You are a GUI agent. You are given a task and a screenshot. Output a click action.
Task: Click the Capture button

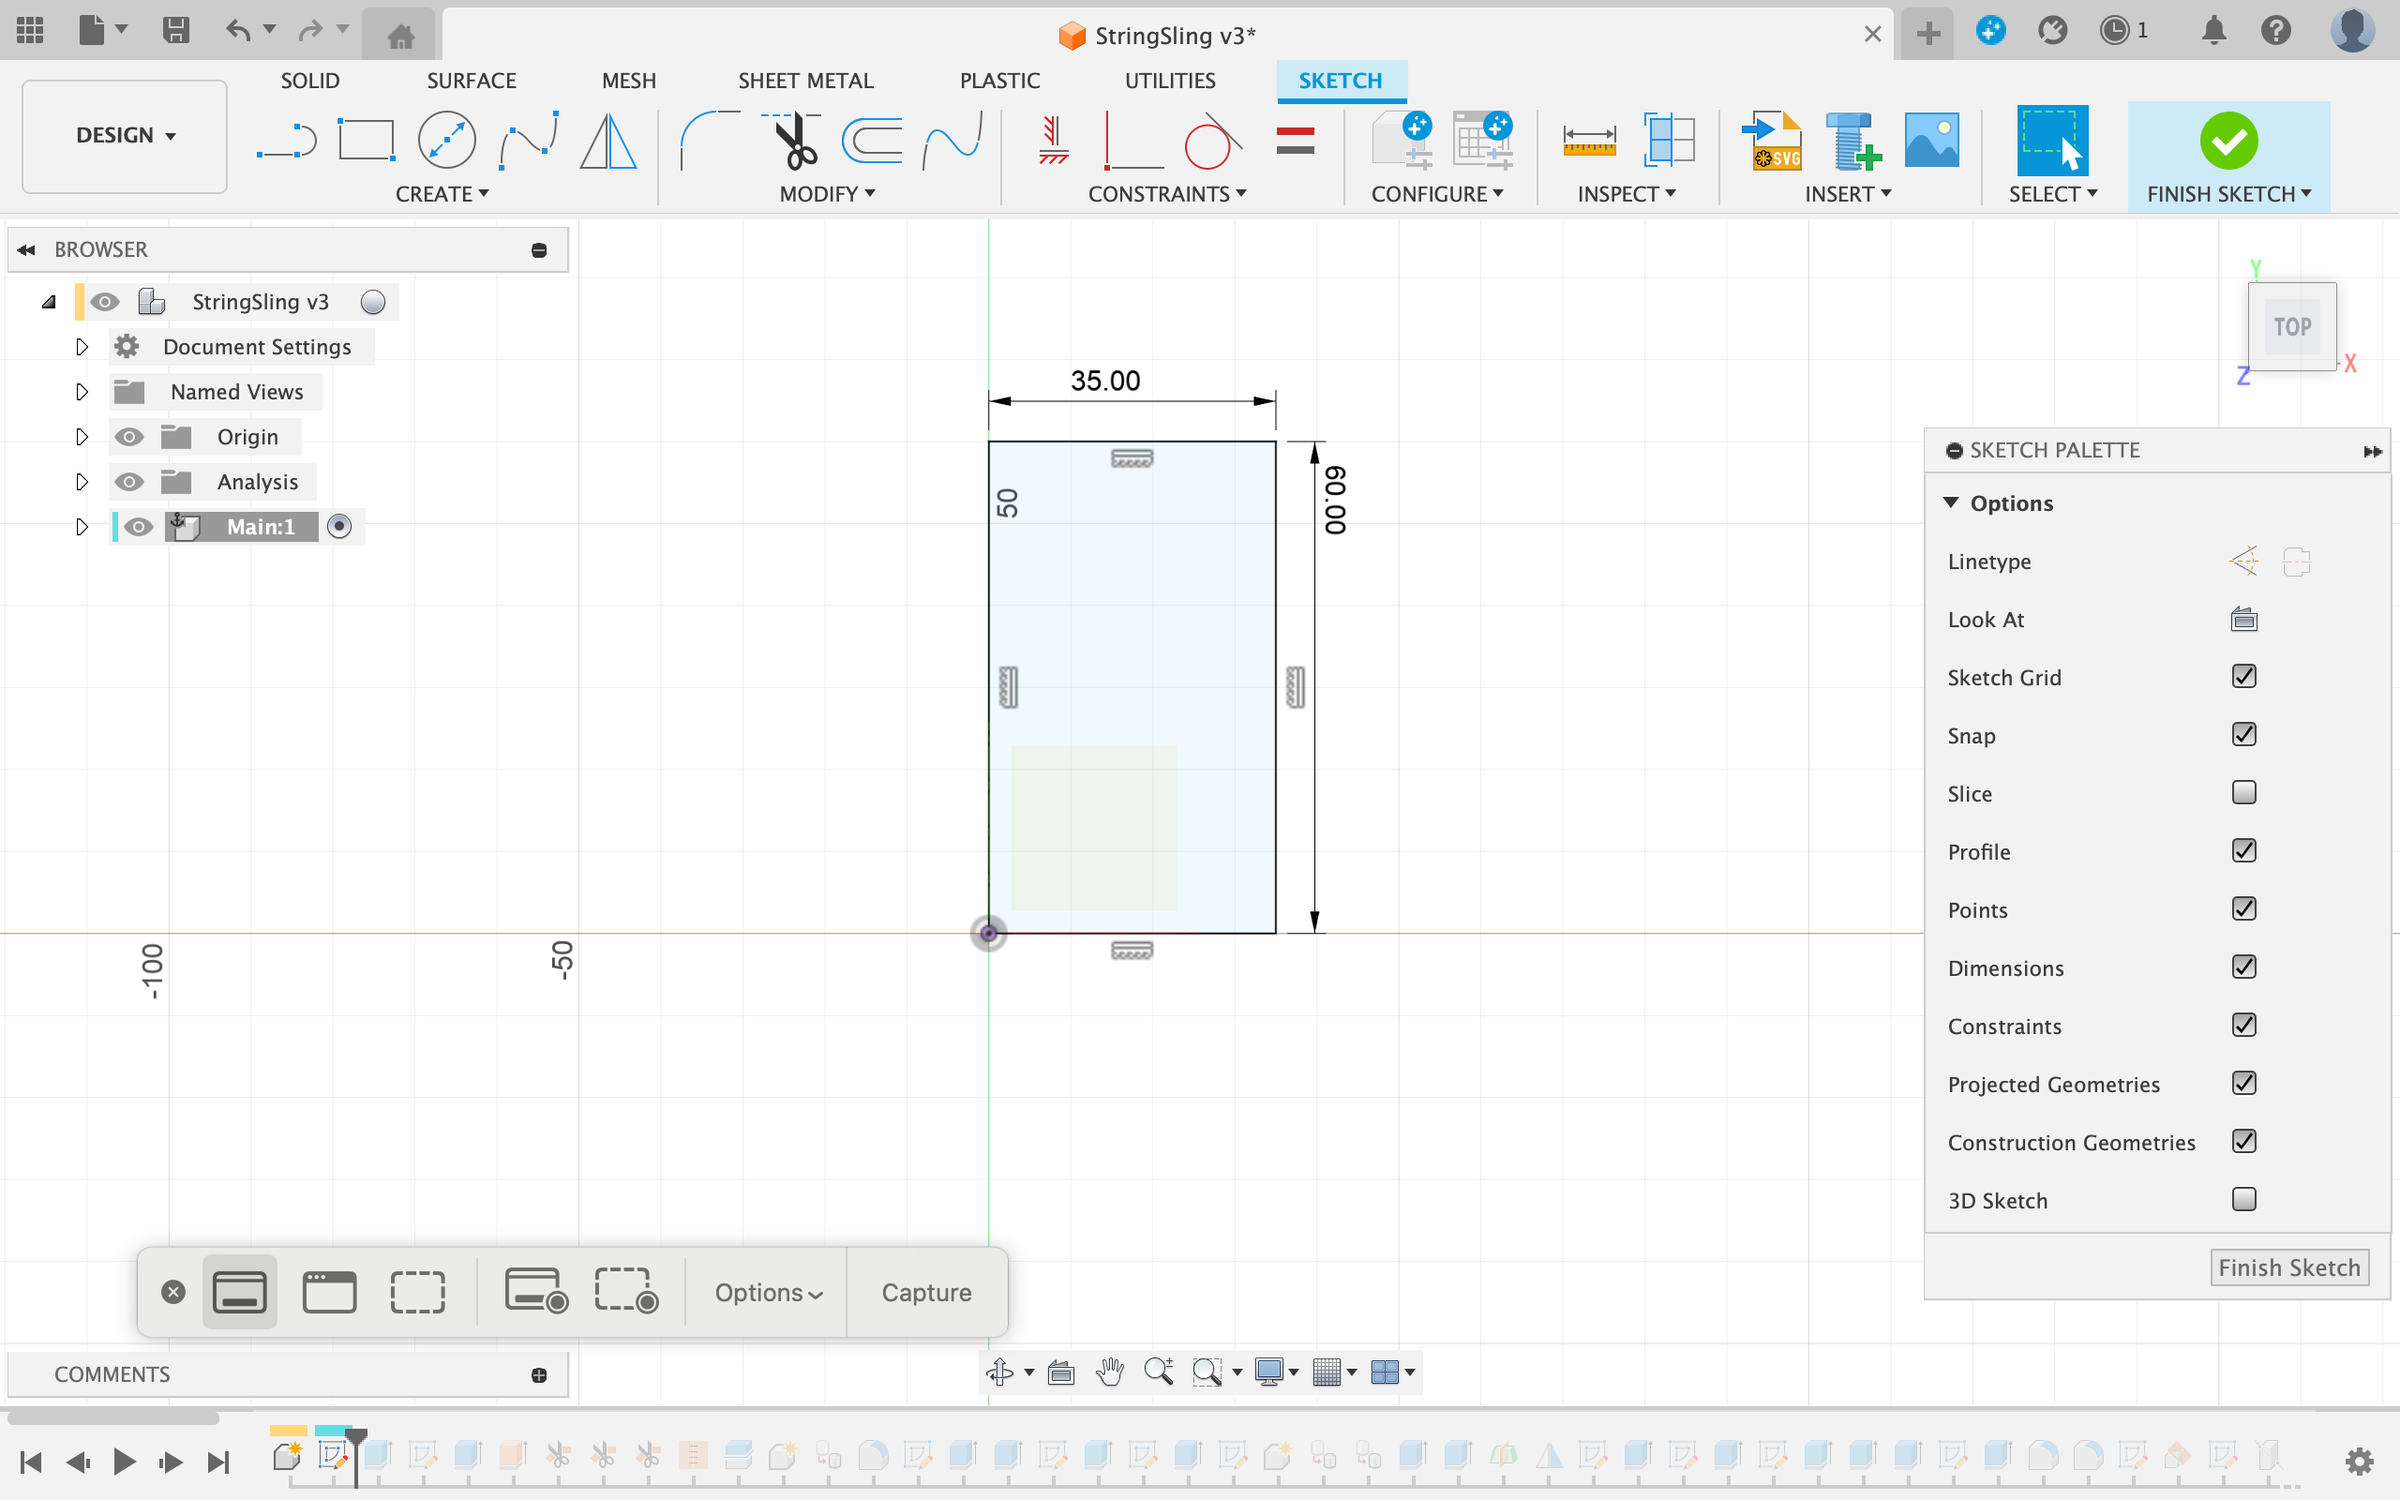tap(926, 1293)
